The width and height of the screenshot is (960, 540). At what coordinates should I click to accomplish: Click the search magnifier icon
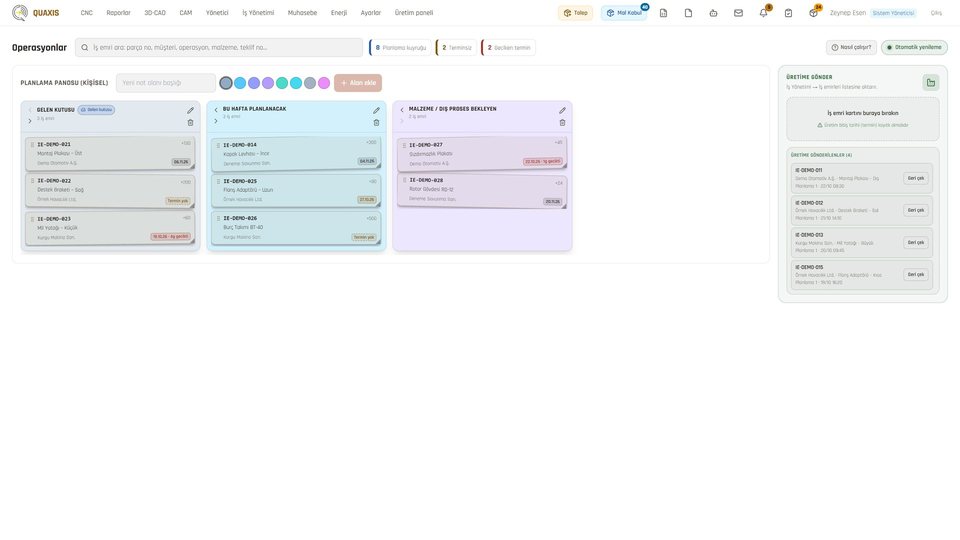click(84, 48)
